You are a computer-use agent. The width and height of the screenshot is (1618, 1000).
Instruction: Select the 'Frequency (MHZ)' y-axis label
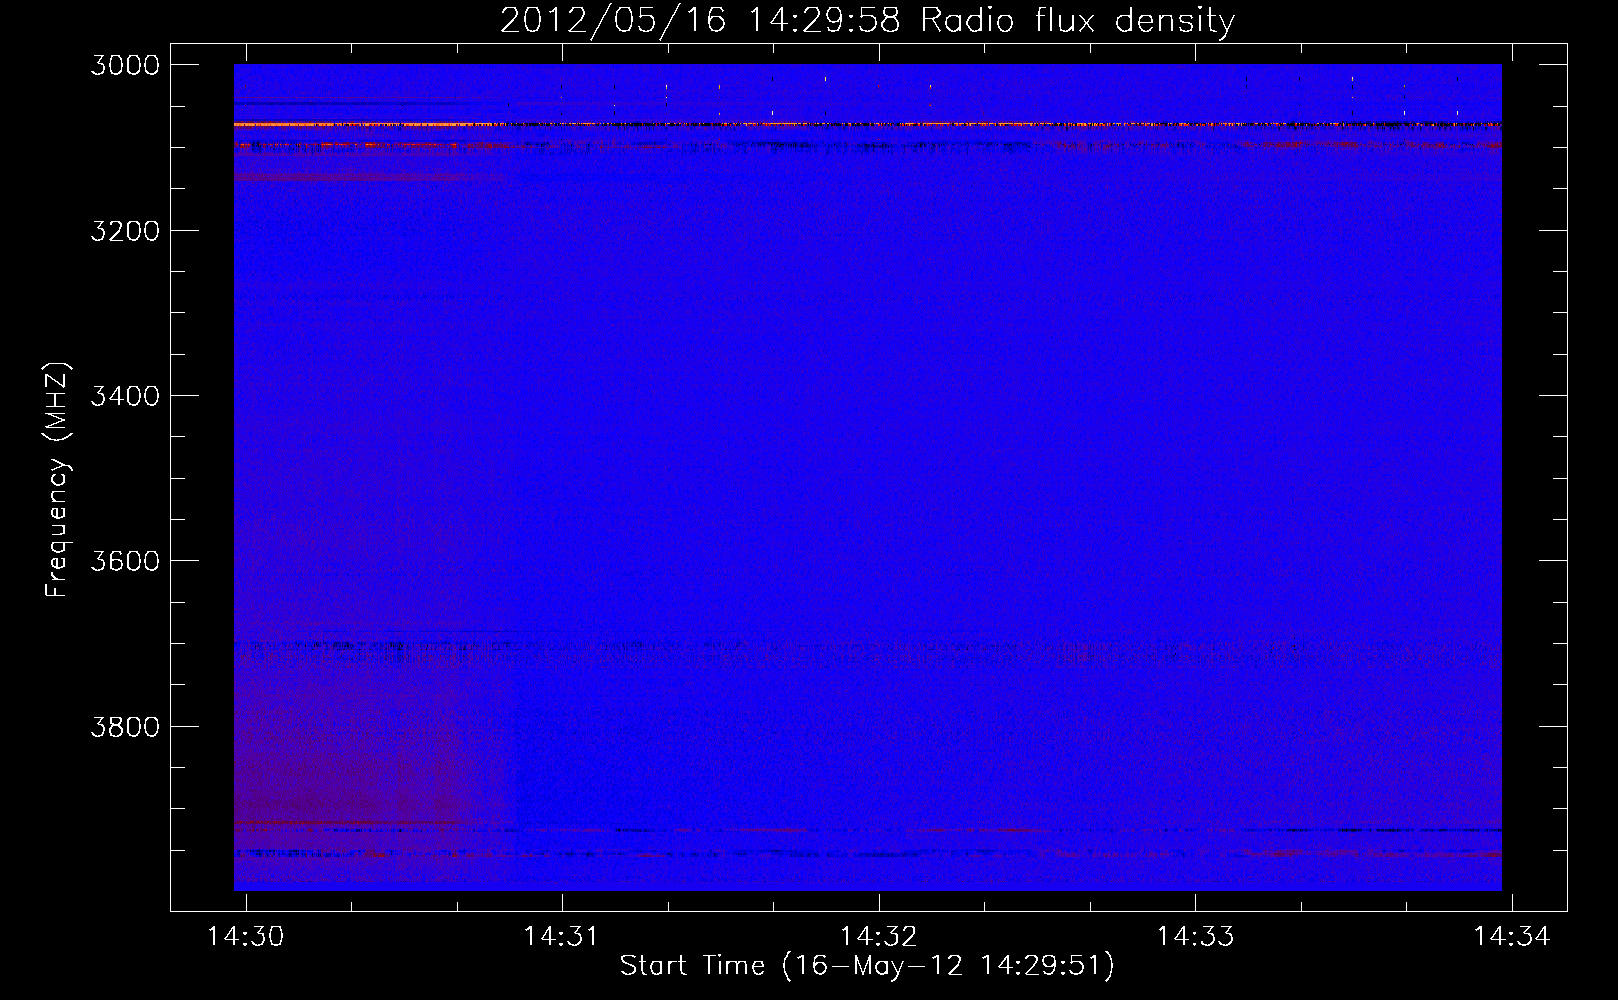(58, 480)
